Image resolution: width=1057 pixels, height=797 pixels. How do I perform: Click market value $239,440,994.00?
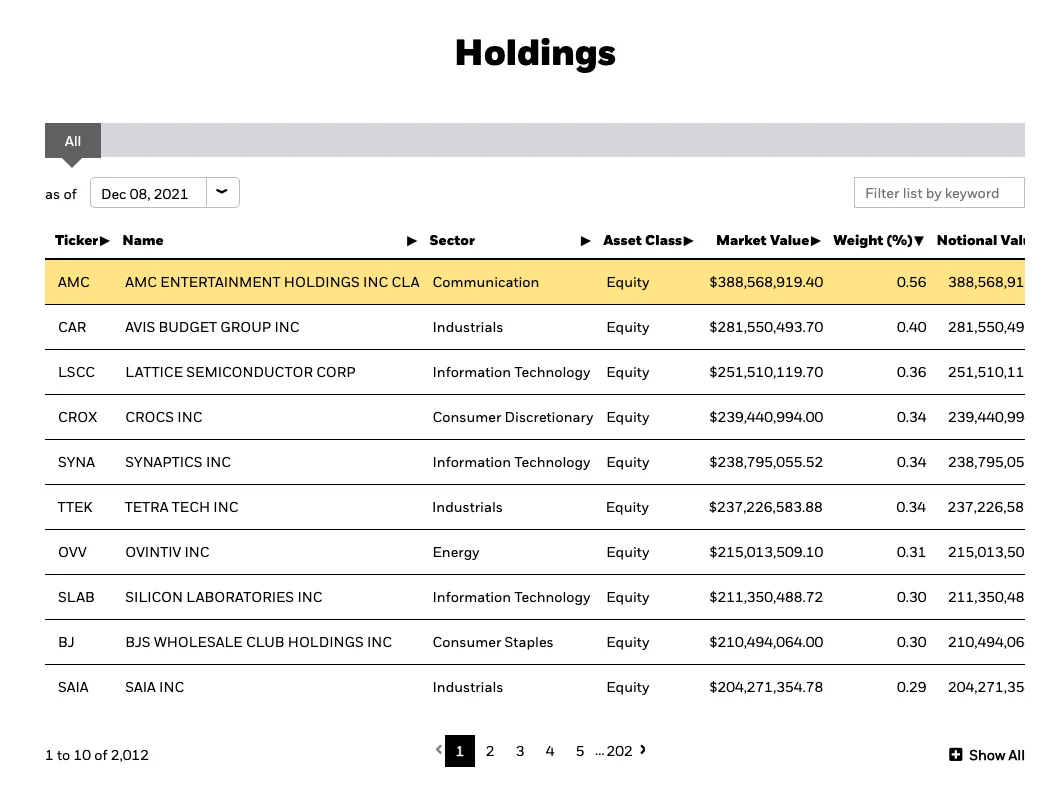[766, 417]
